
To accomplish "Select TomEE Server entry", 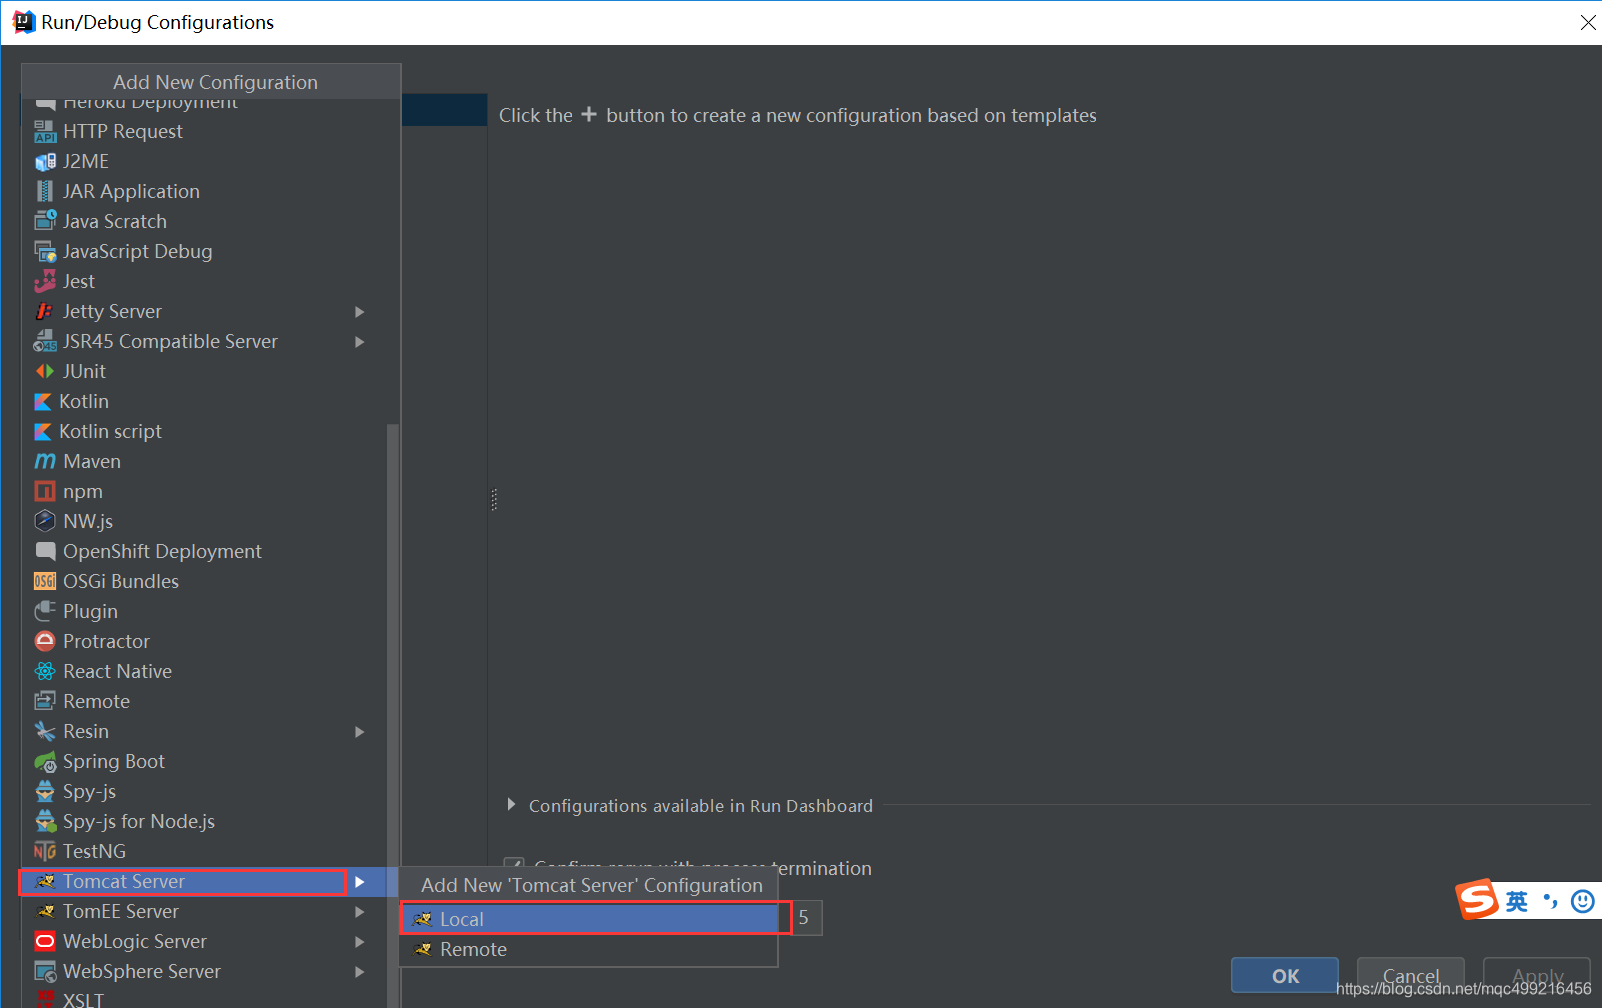I will [x=203, y=911].
